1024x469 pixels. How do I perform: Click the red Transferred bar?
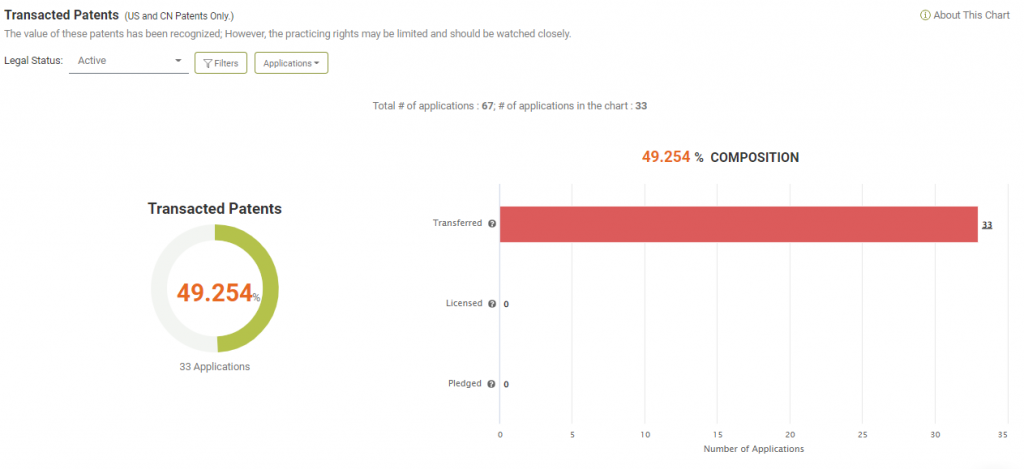coord(739,224)
